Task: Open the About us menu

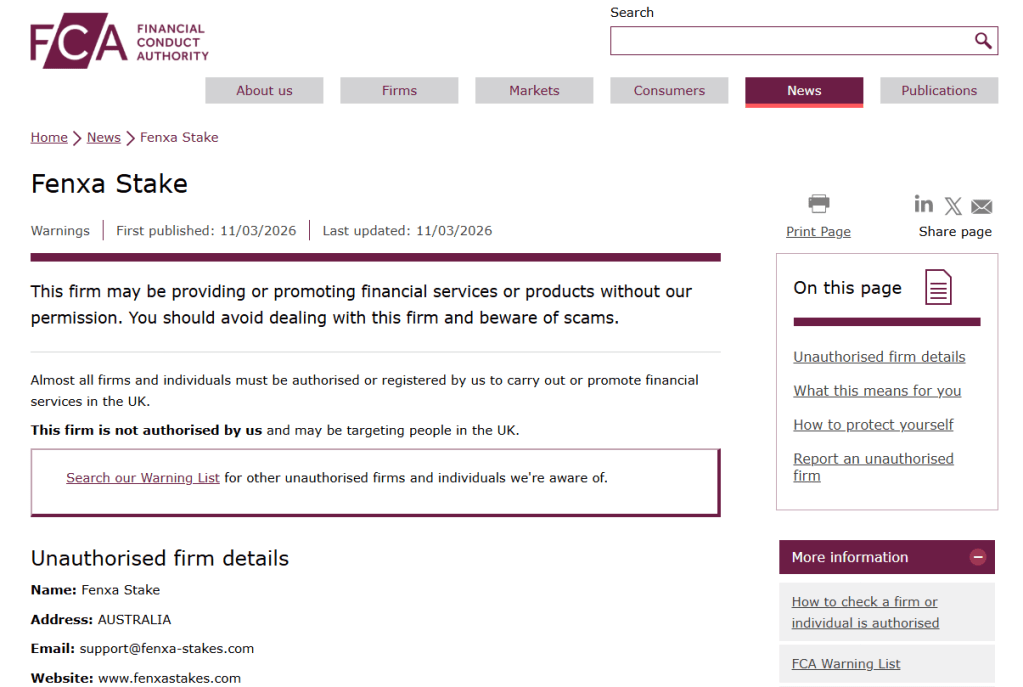Action: [x=264, y=90]
